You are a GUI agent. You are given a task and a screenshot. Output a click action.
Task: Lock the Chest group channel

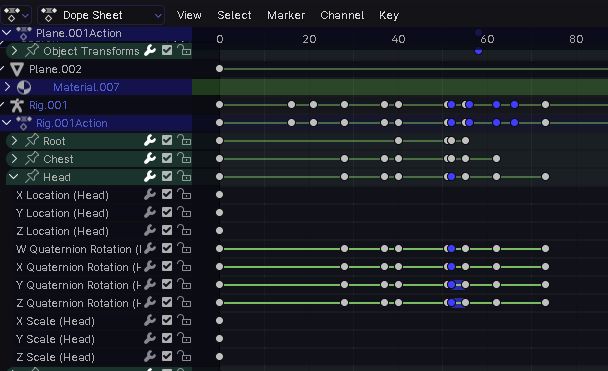184,158
